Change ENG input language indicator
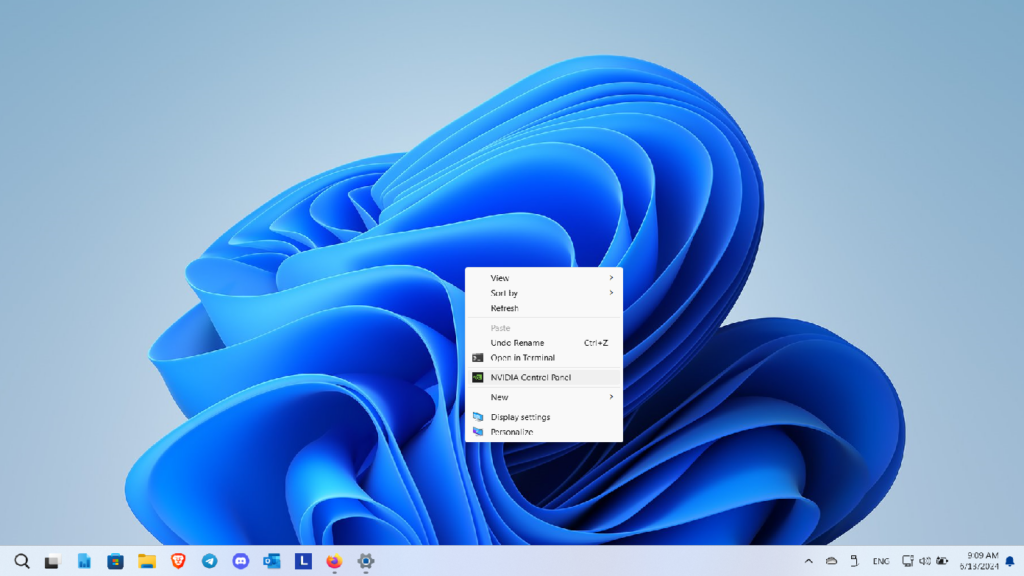Screen dimensions: 1024x576 (x=881, y=561)
